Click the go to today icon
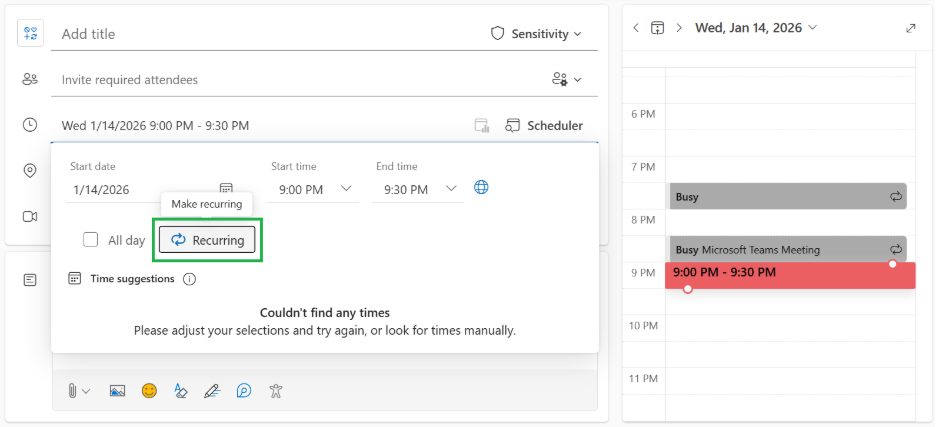Screen dimensions: 936x427 point(657,28)
